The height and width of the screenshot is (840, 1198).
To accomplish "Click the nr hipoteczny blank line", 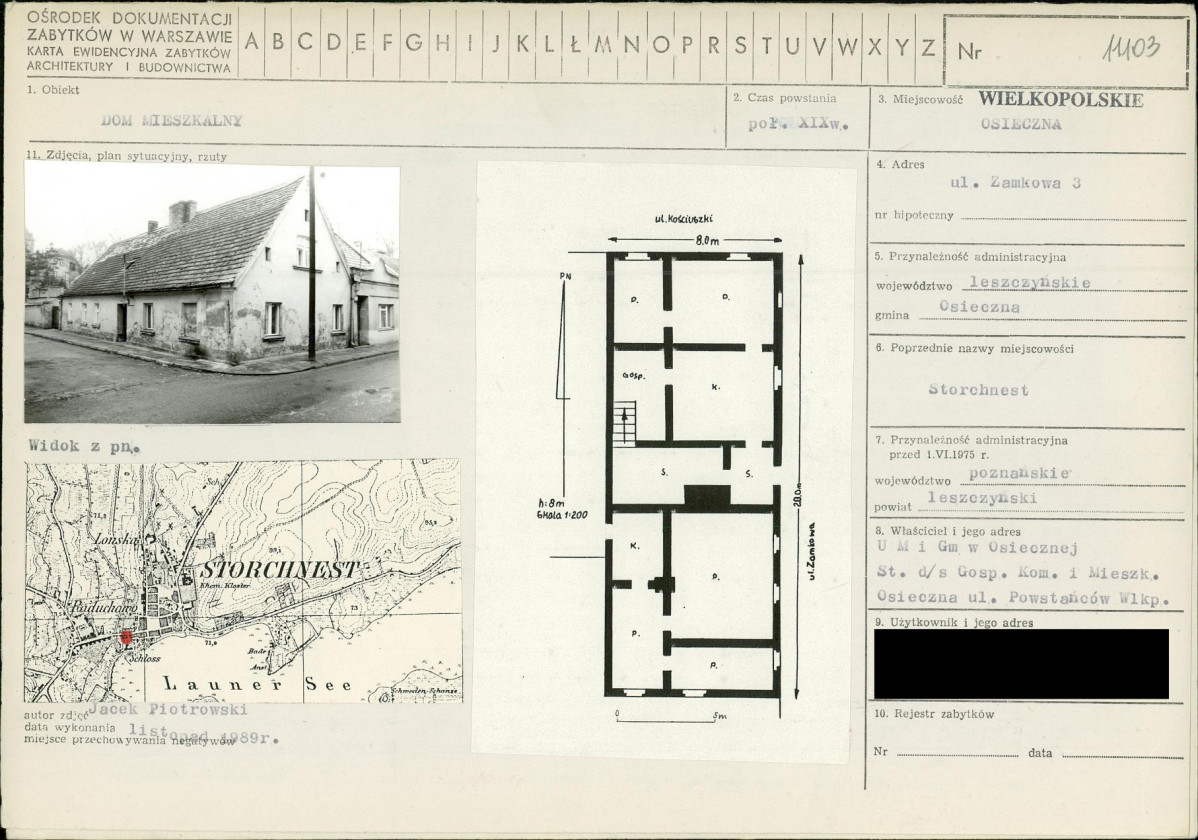I will tap(1073, 216).
